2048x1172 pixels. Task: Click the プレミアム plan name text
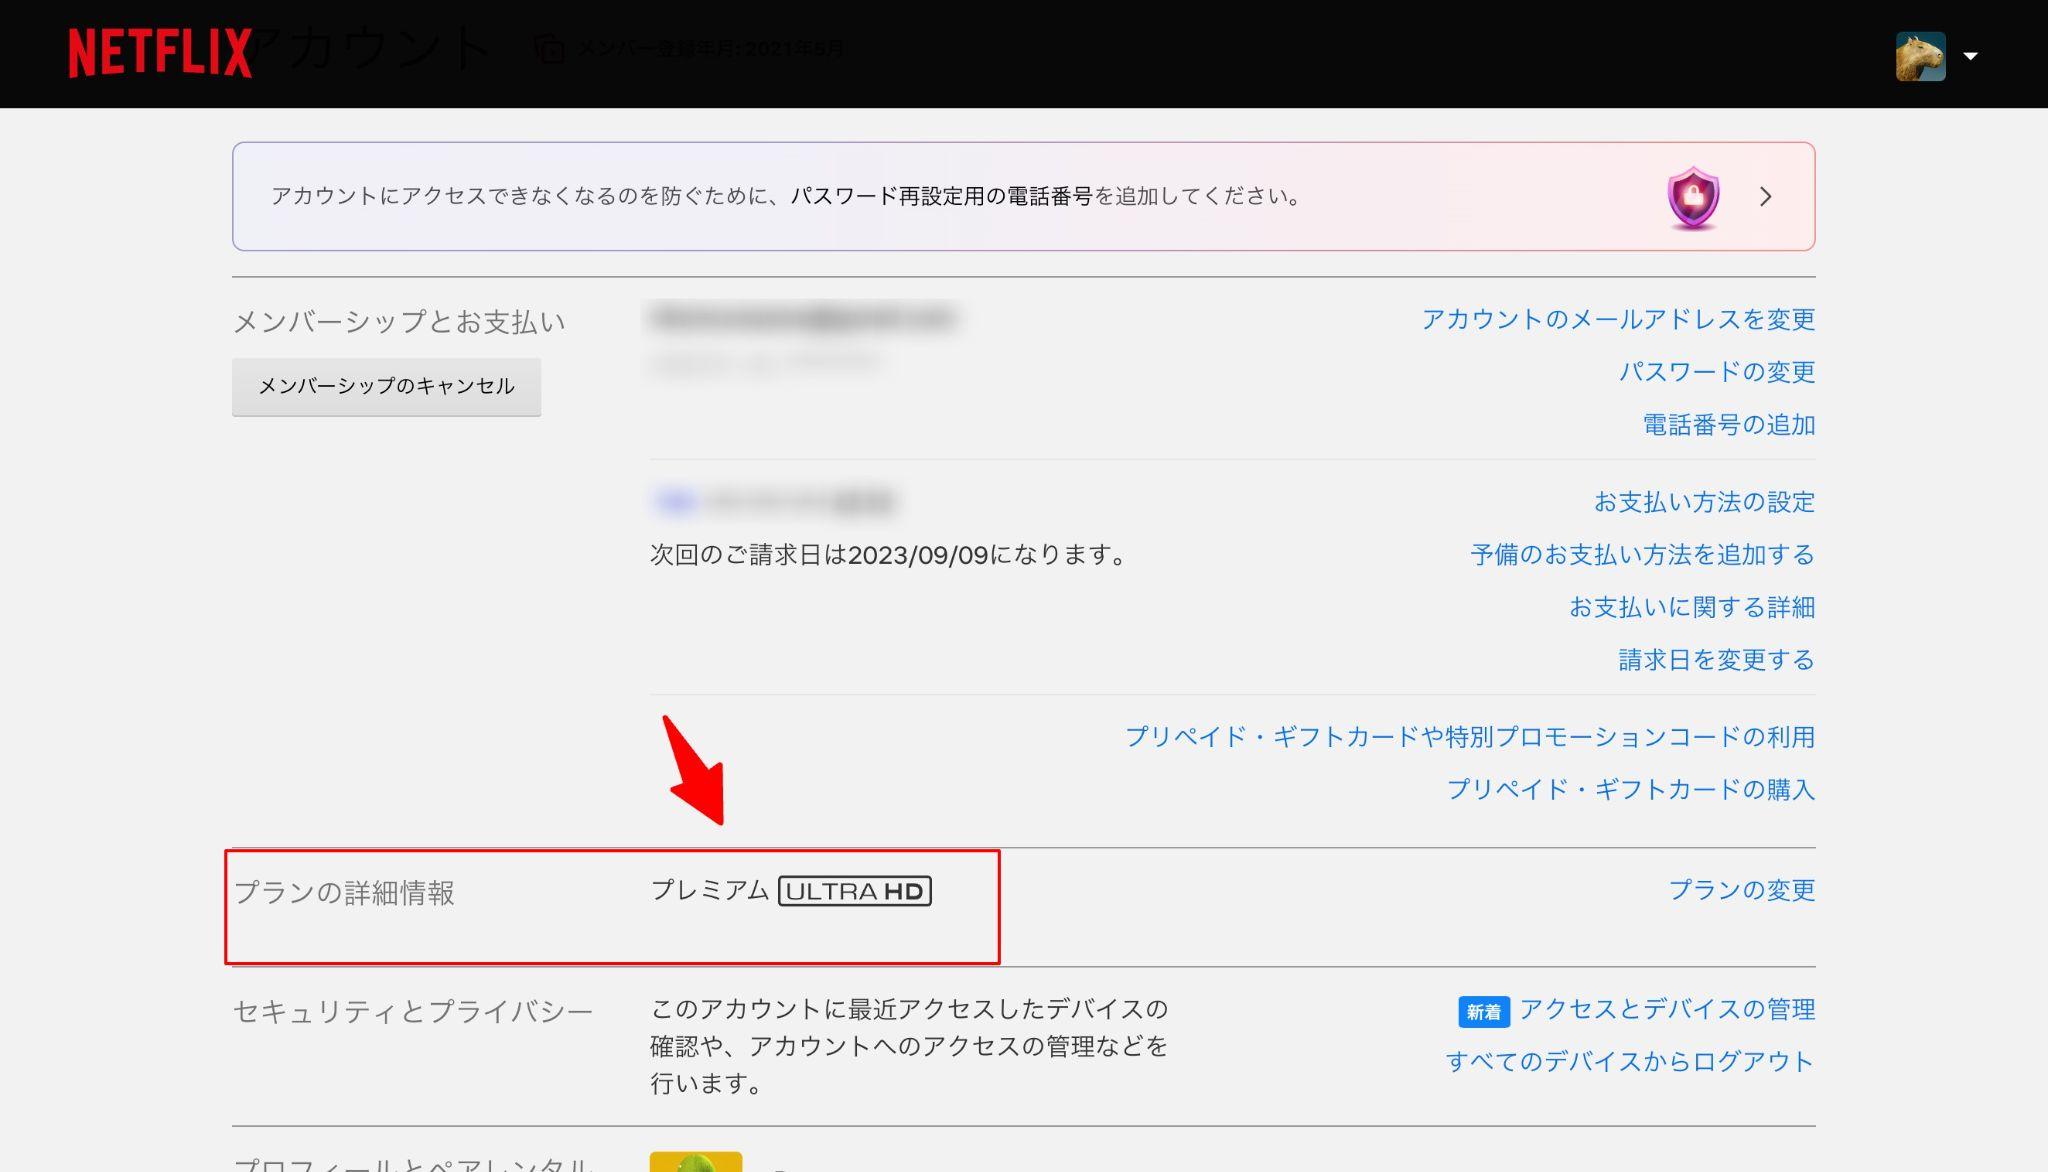[710, 890]
